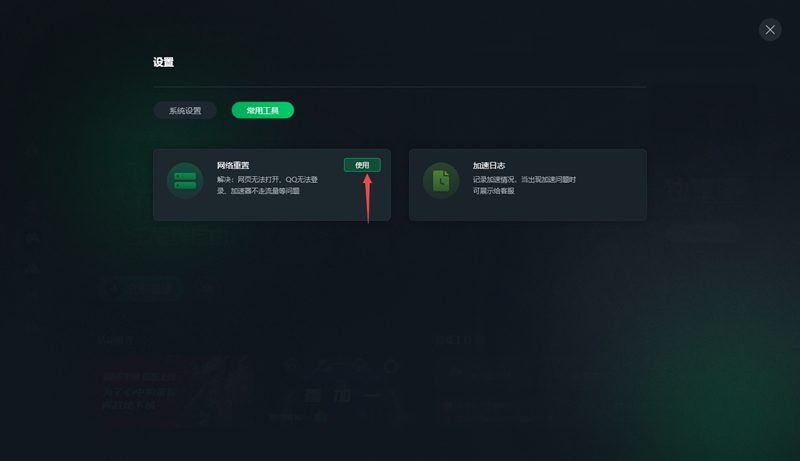Screen dimensions: 800x461
Task: Click the dimmed 立即加速 button behind the overlay
Action: (141, 289)
